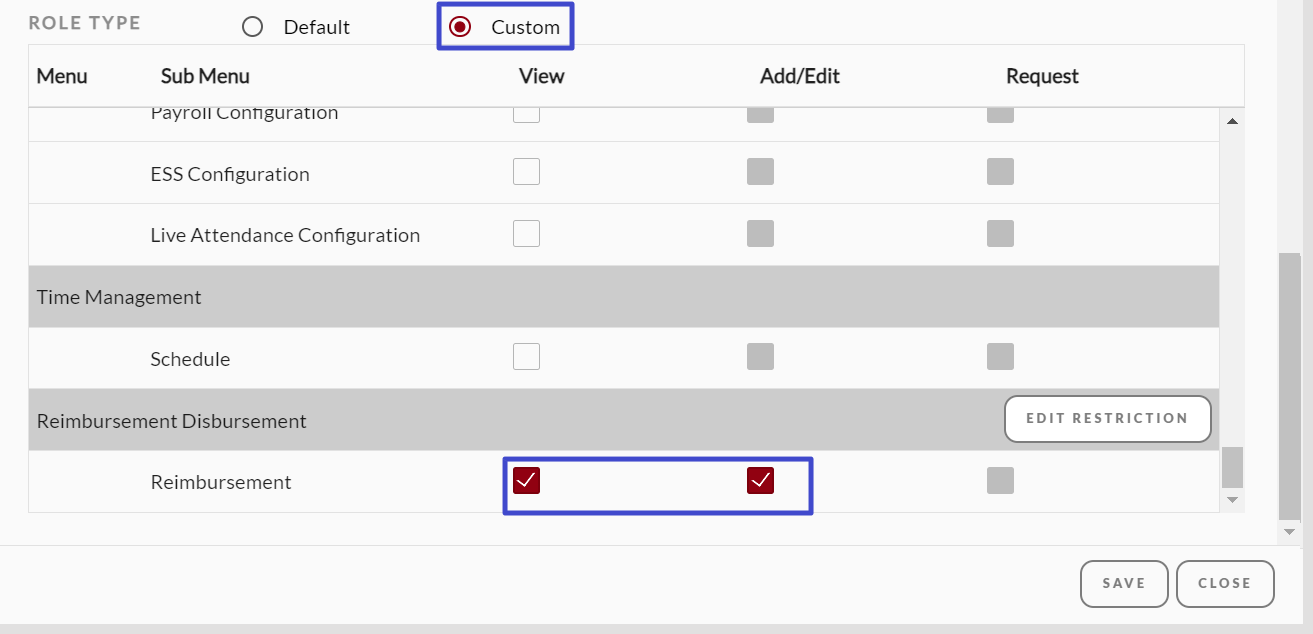Select the Default role type radio button
The image size is (1313, 634).
252,27
